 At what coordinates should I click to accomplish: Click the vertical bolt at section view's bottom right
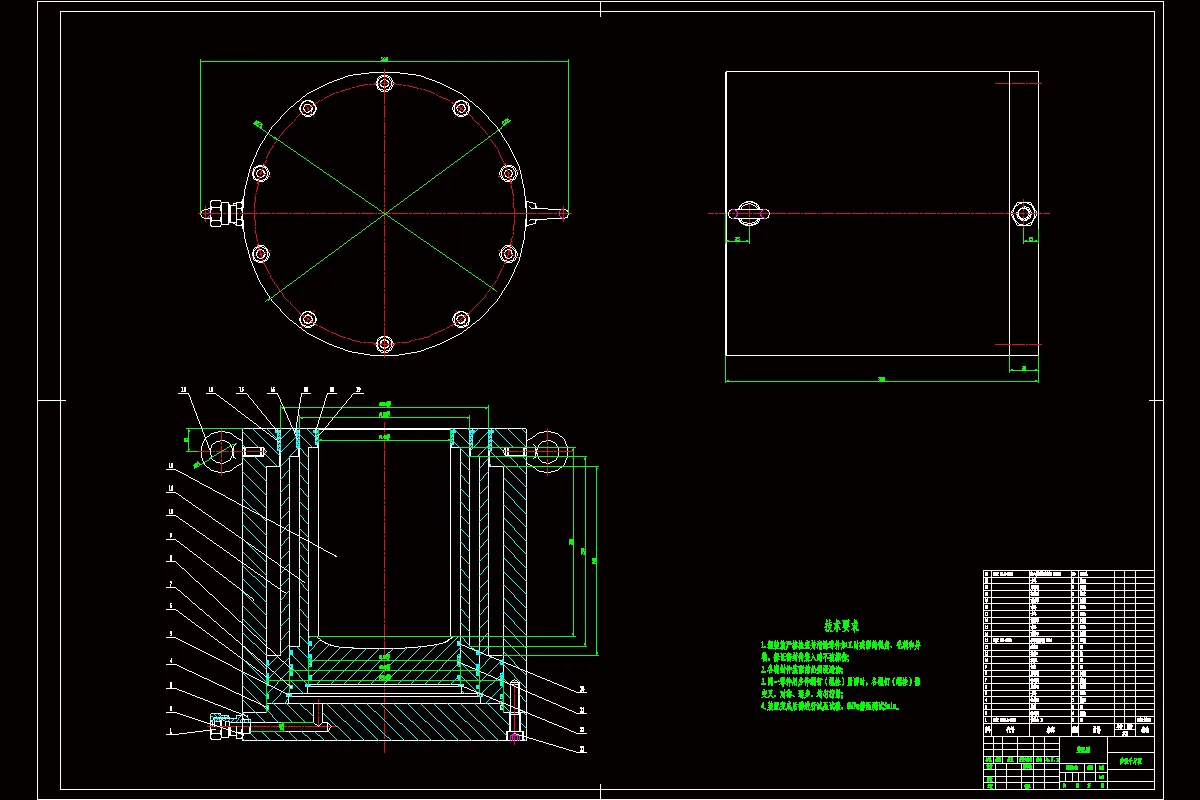click(515, 711)
